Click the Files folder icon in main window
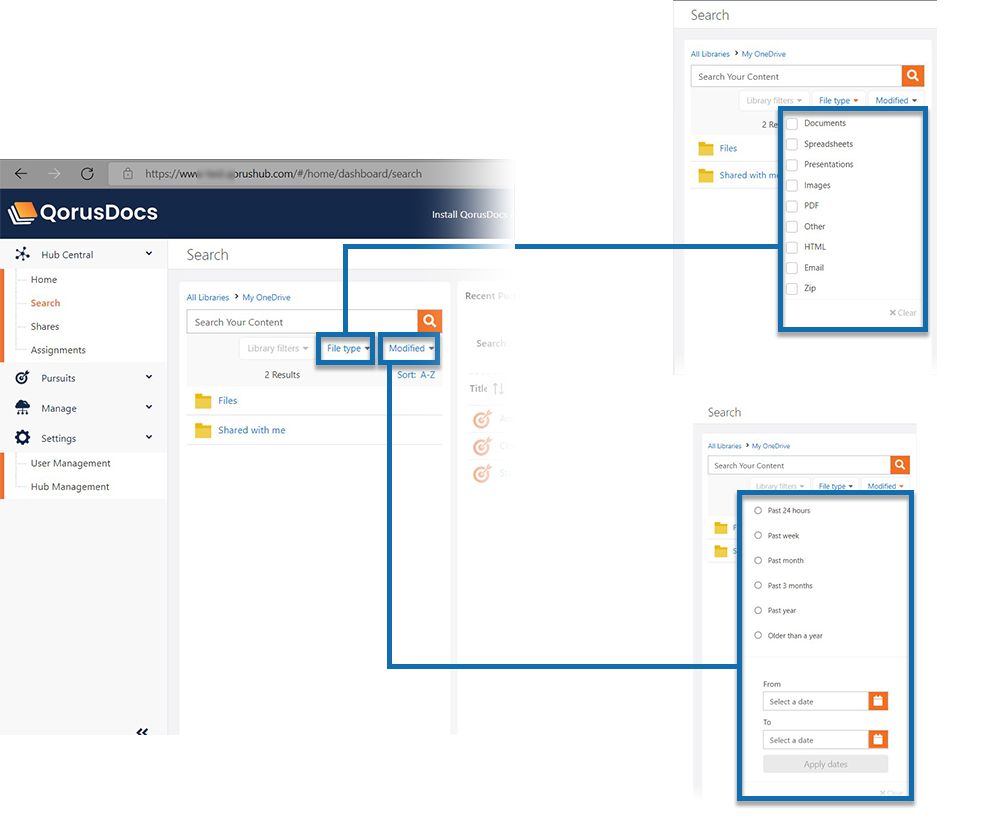Viewport: 1000px width, 818px height. pos(203,401)
